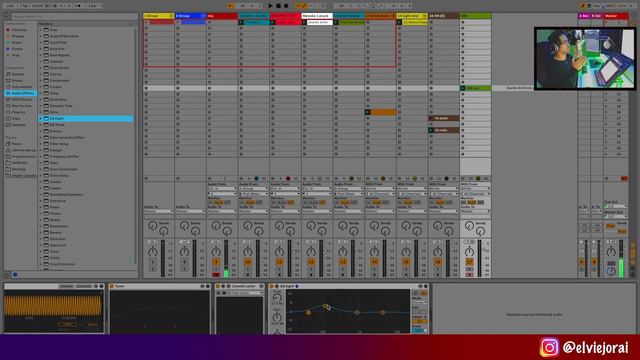Open Audio To dropdown on track 9

(222, 211)
